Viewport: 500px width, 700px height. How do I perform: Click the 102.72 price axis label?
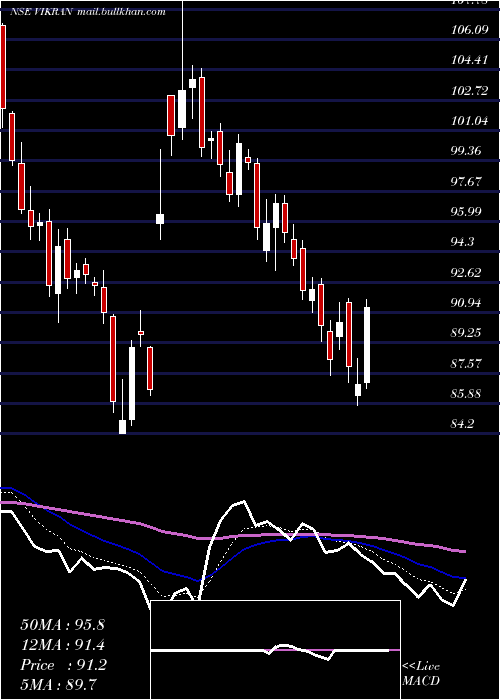tap(469, 91)
